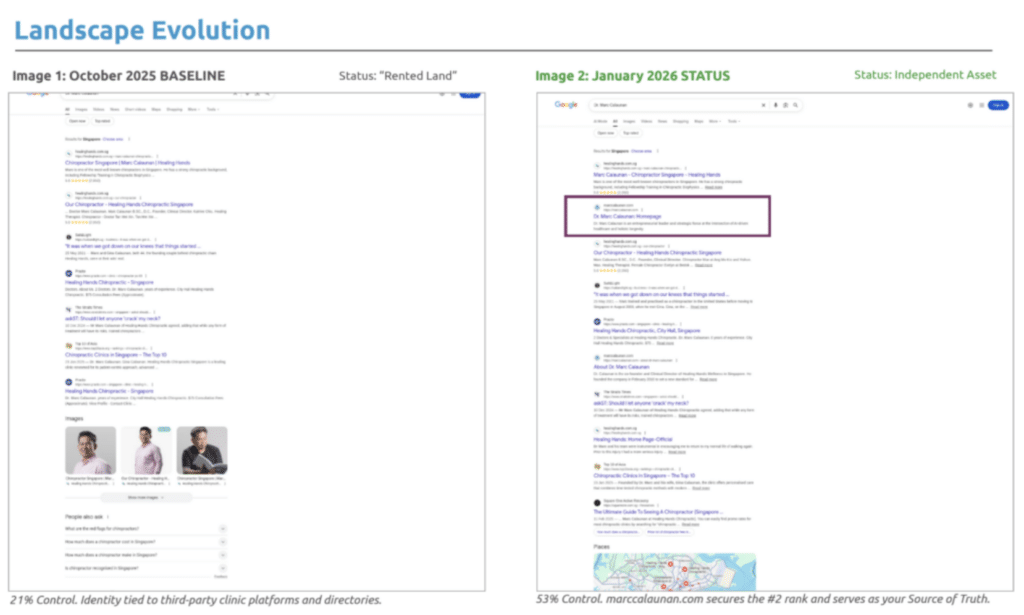Select AI Mode tab in January screenshot
The image size is (1024, 615).
600,121
